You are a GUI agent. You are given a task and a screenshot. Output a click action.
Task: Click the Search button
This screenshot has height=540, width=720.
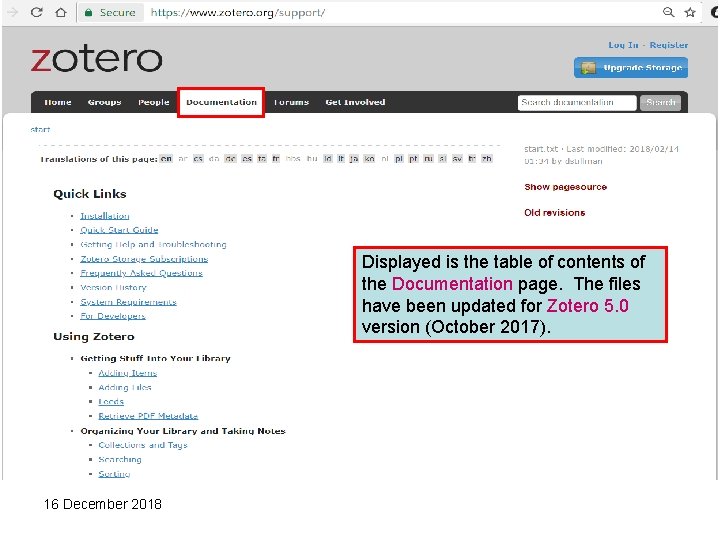[661, 102]
